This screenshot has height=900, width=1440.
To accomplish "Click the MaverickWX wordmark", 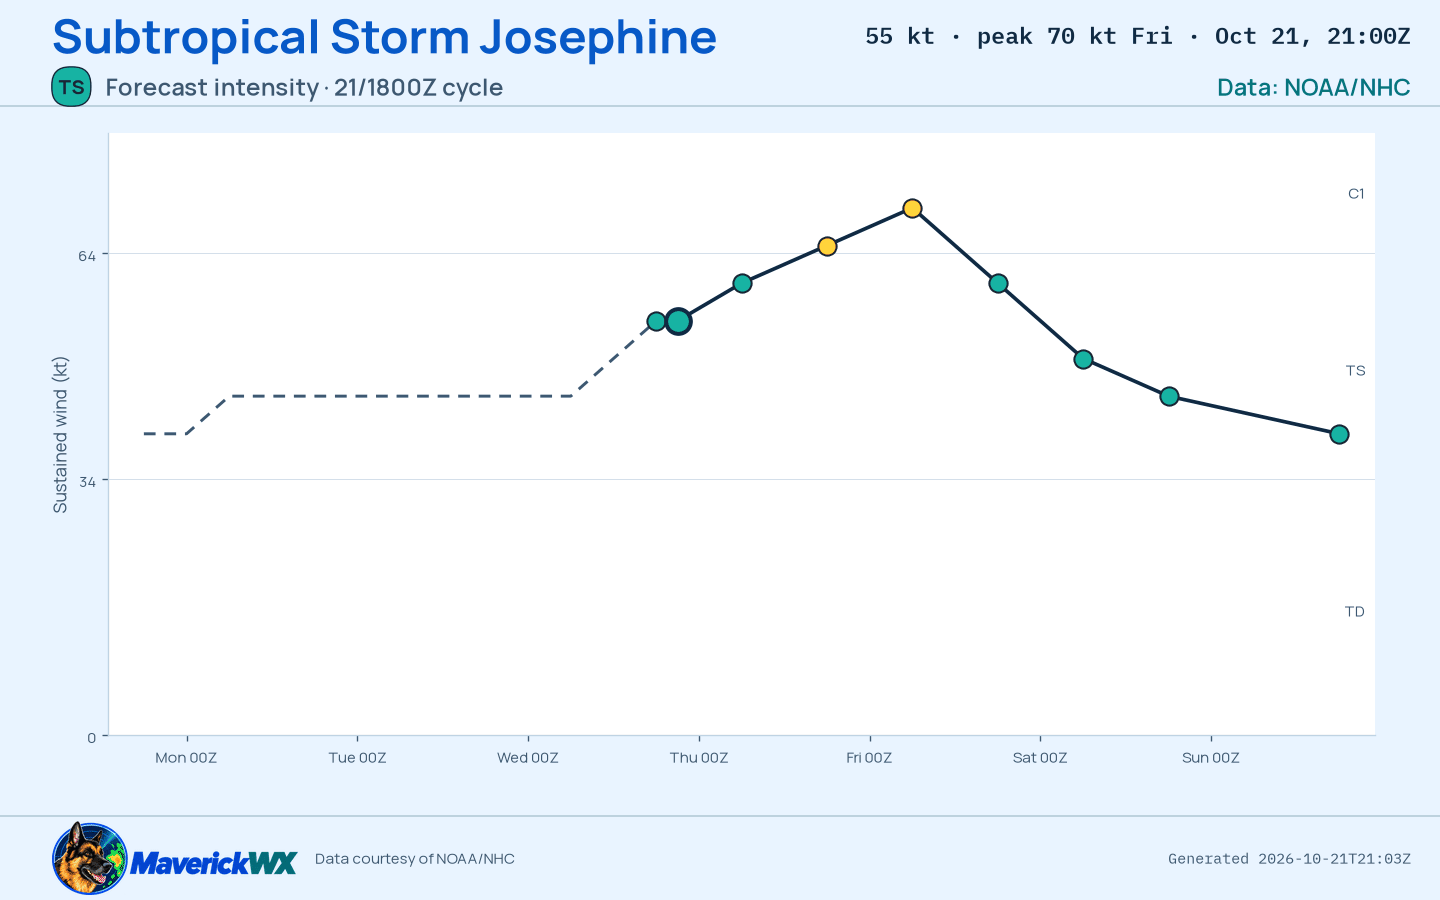I will [x=214, y=862].
